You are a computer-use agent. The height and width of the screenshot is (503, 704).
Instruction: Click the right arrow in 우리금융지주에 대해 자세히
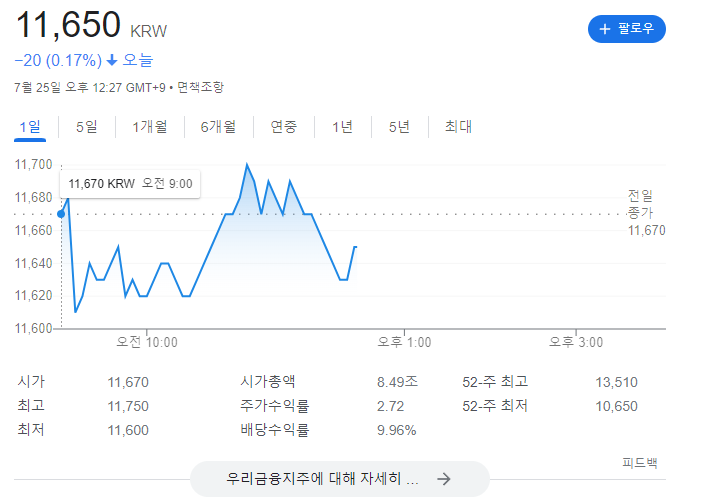[x=444, y=479]
